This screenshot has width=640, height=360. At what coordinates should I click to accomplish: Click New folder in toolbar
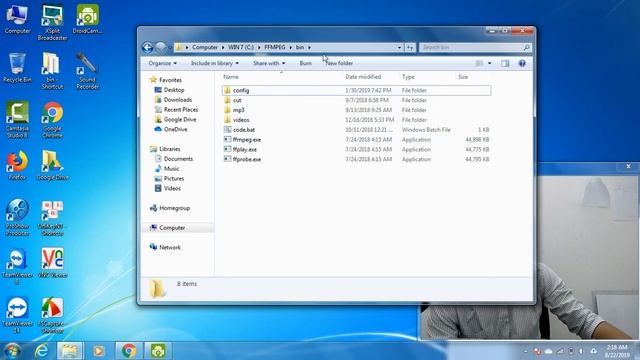[339, 63]
